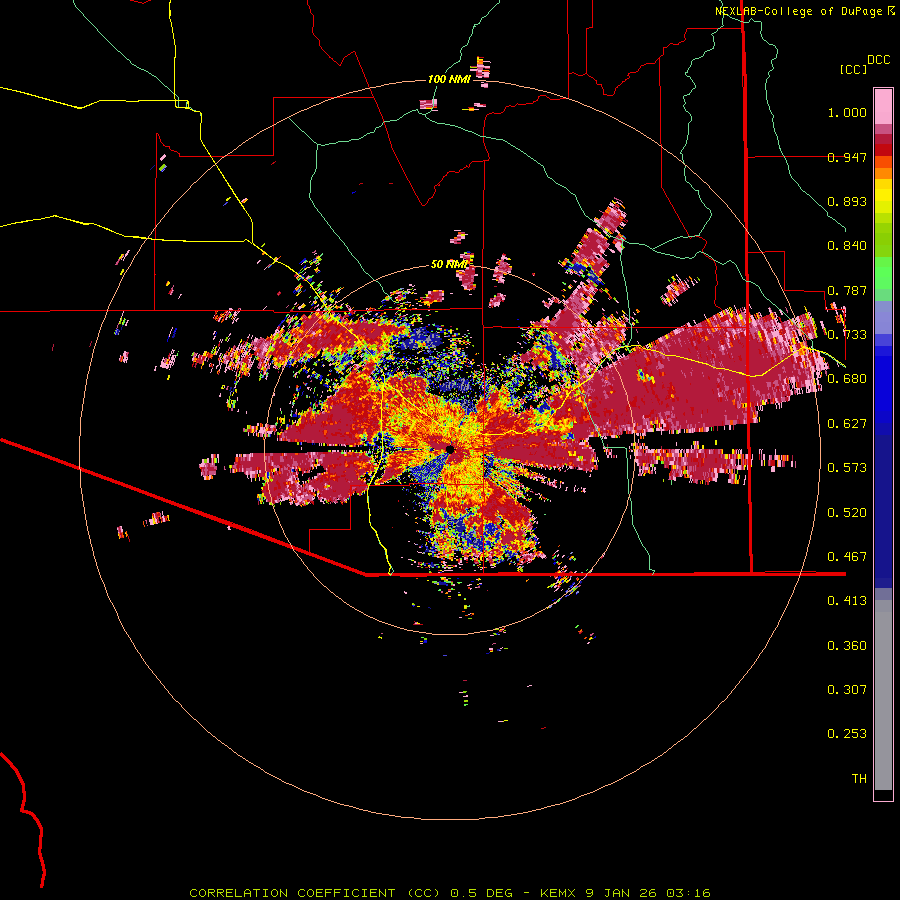The image size is (900, 900).
Task: Click the Correlation Coefficient caption at bottom
Action: tap(450, 893)
